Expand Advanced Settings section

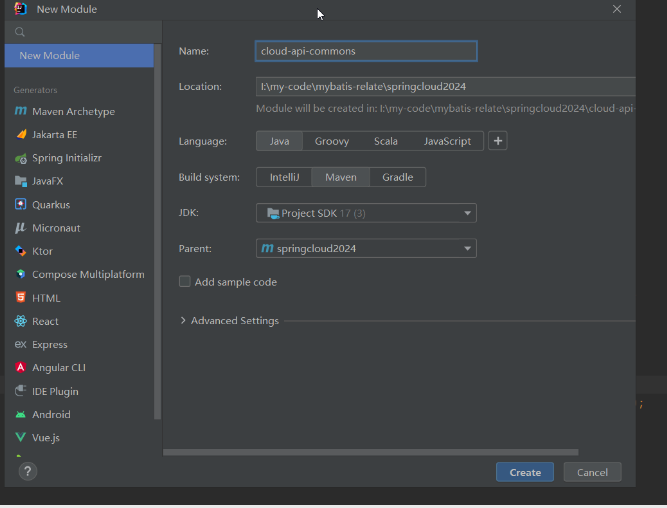point(183,320)
